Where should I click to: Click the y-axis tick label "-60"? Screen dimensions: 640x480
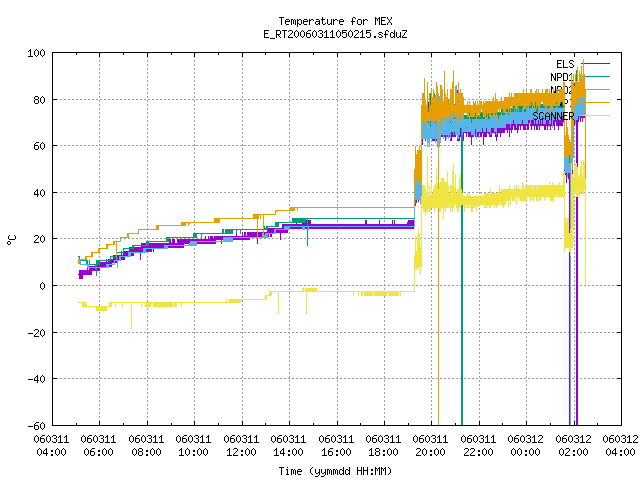[x=36, y=426]
